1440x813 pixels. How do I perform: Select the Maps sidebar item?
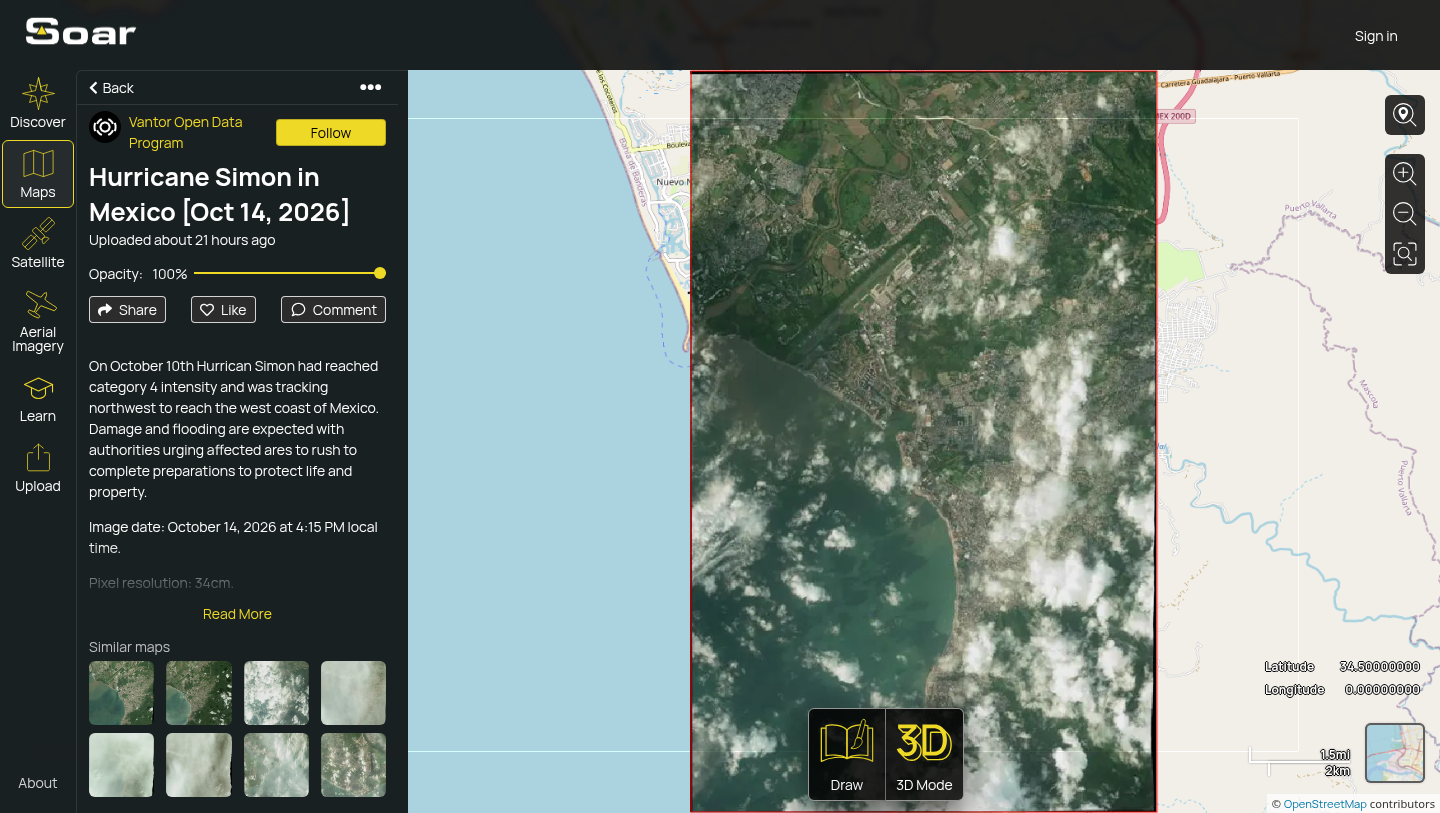[38, 174]
